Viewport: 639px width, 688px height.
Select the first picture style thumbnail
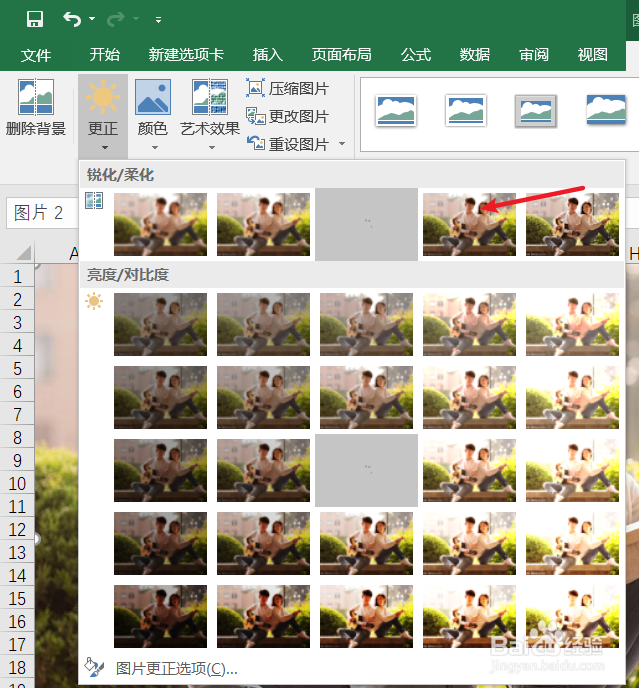(396, 111)
